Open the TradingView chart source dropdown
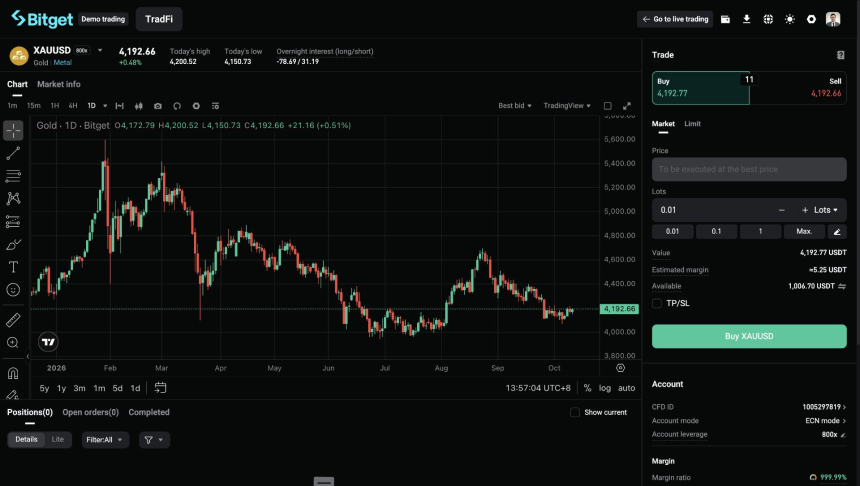This screenshot has height=486, width=860. (x=567, y=106)
